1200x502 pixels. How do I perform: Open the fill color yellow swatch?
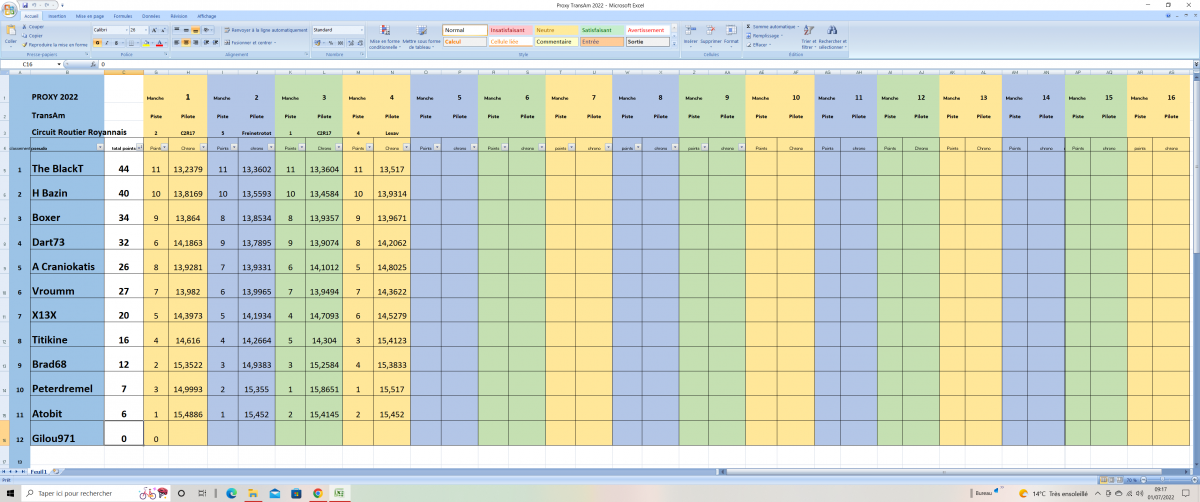[x=145, y=43]
